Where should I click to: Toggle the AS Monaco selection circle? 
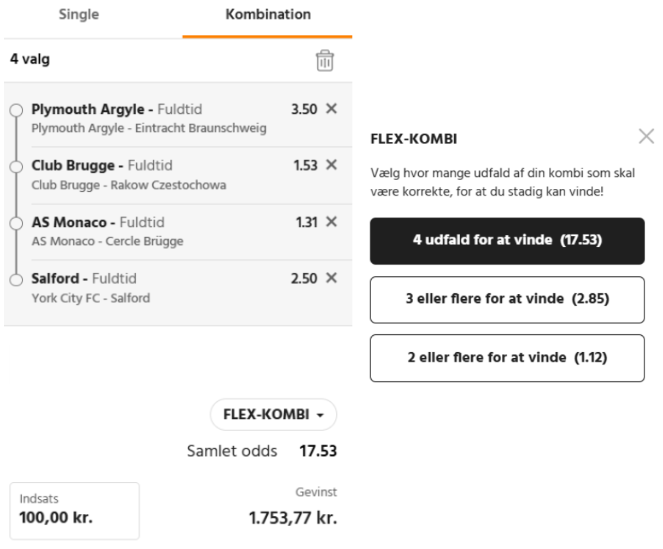click(16, 223)
